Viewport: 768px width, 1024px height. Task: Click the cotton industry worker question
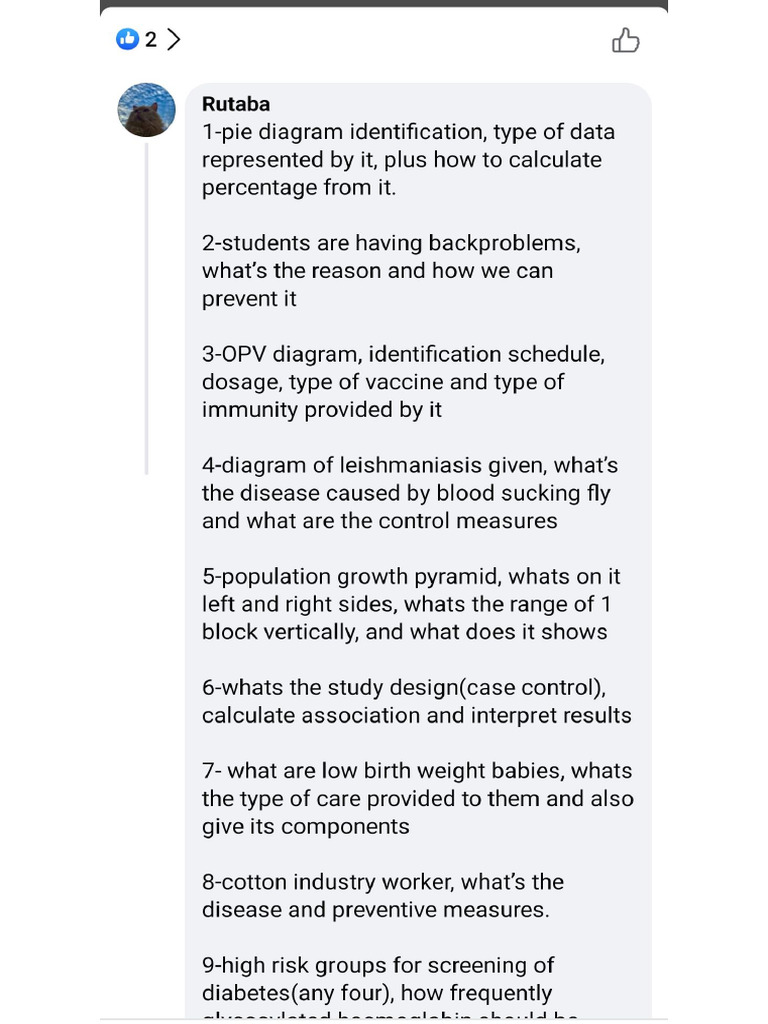(383, 895)
